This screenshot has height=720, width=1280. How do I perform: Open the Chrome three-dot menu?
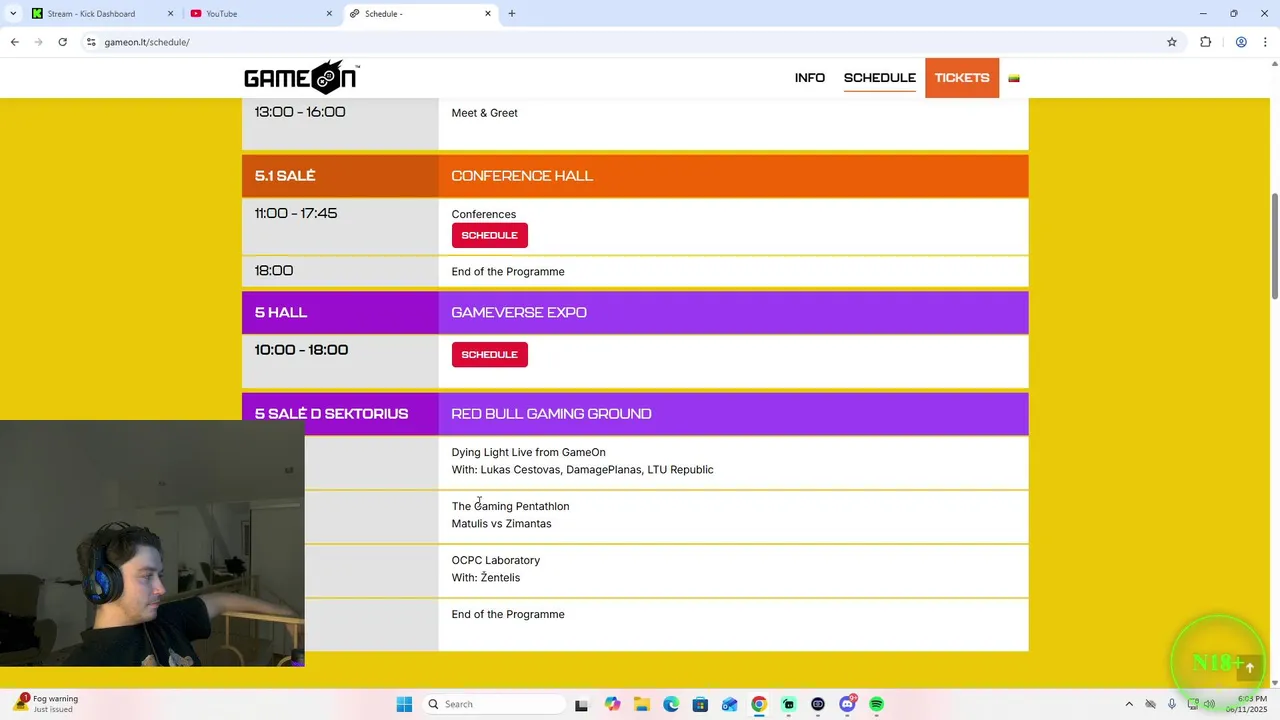[1266, 42]
